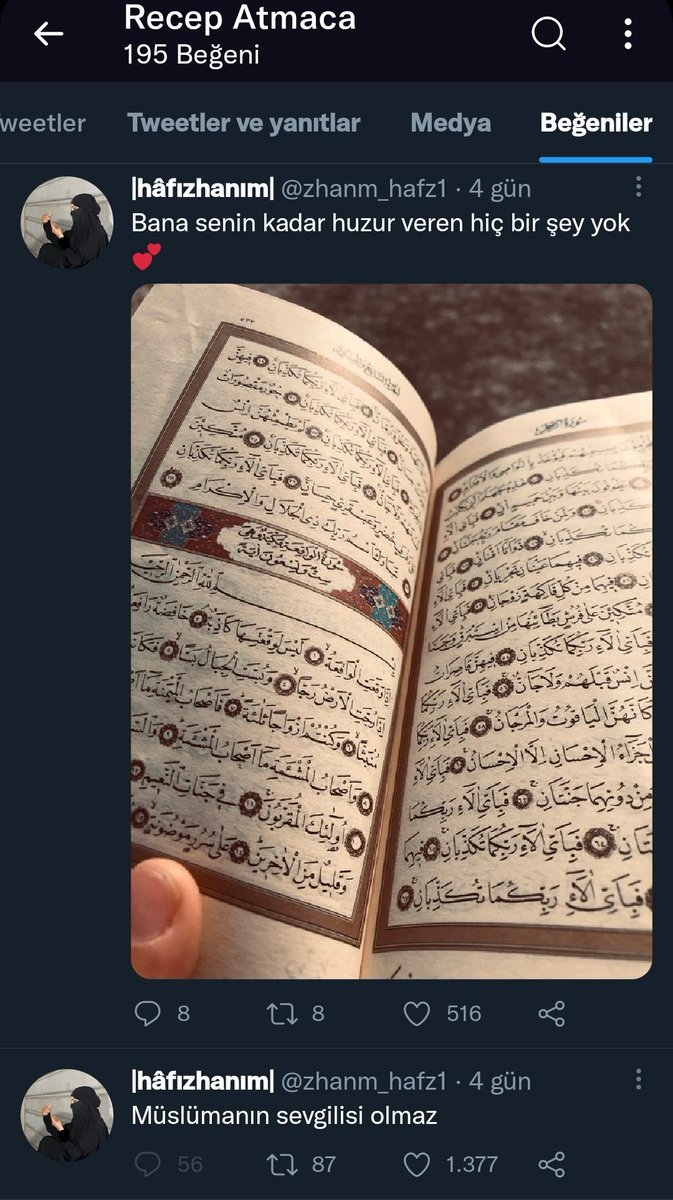Open the profile's three-dot overflow menu
This screenshot has height=1200, width=673.
click(x=628, y=35)
